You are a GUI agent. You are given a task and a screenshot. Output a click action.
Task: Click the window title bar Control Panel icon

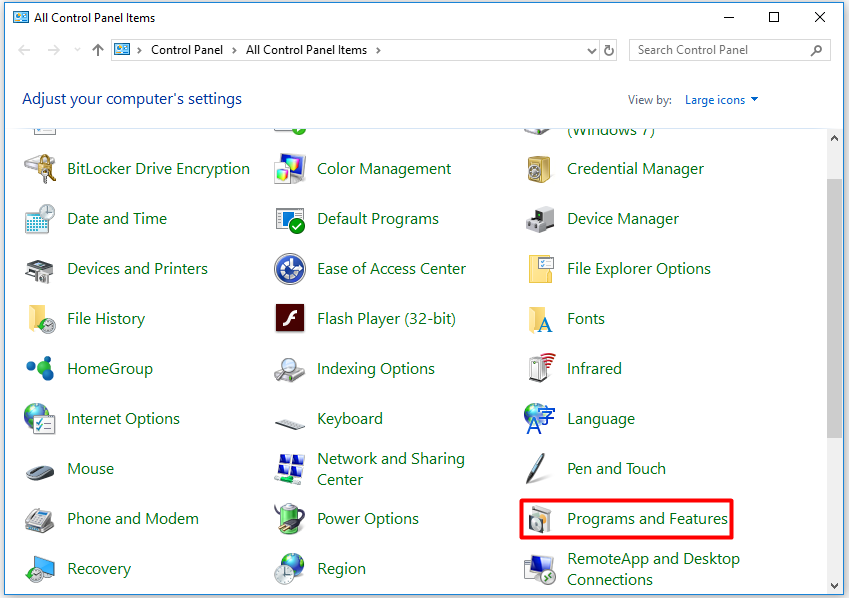tap(21, 17)
